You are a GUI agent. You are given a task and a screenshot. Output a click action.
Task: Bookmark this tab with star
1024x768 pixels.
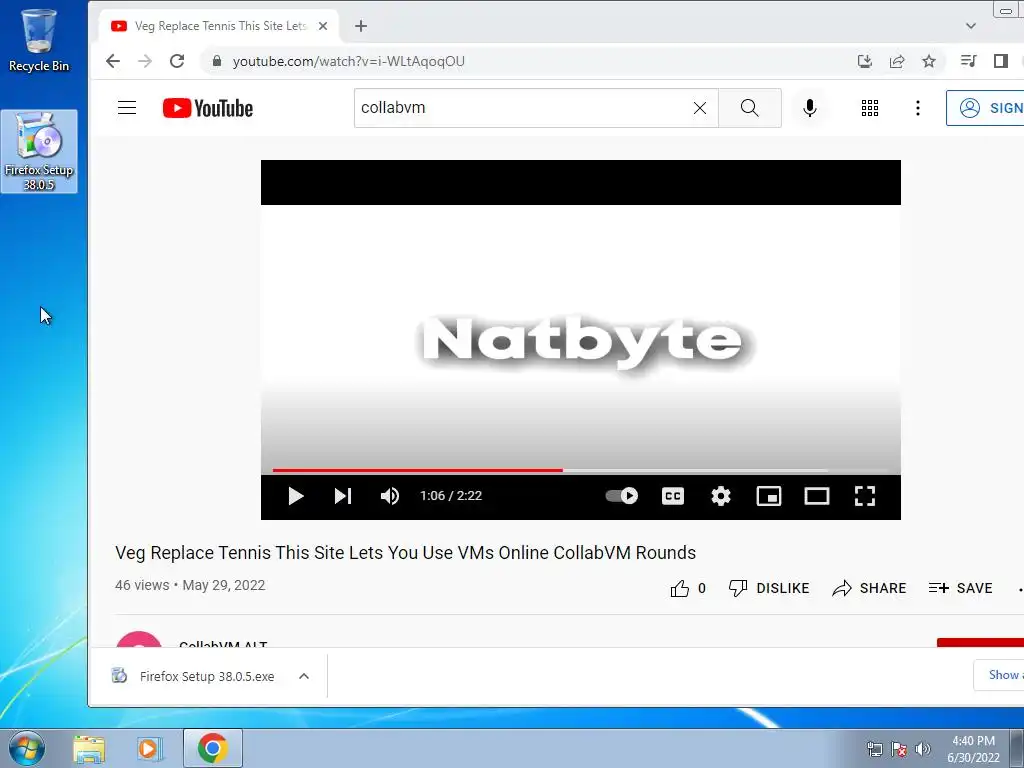pos(929,61)
